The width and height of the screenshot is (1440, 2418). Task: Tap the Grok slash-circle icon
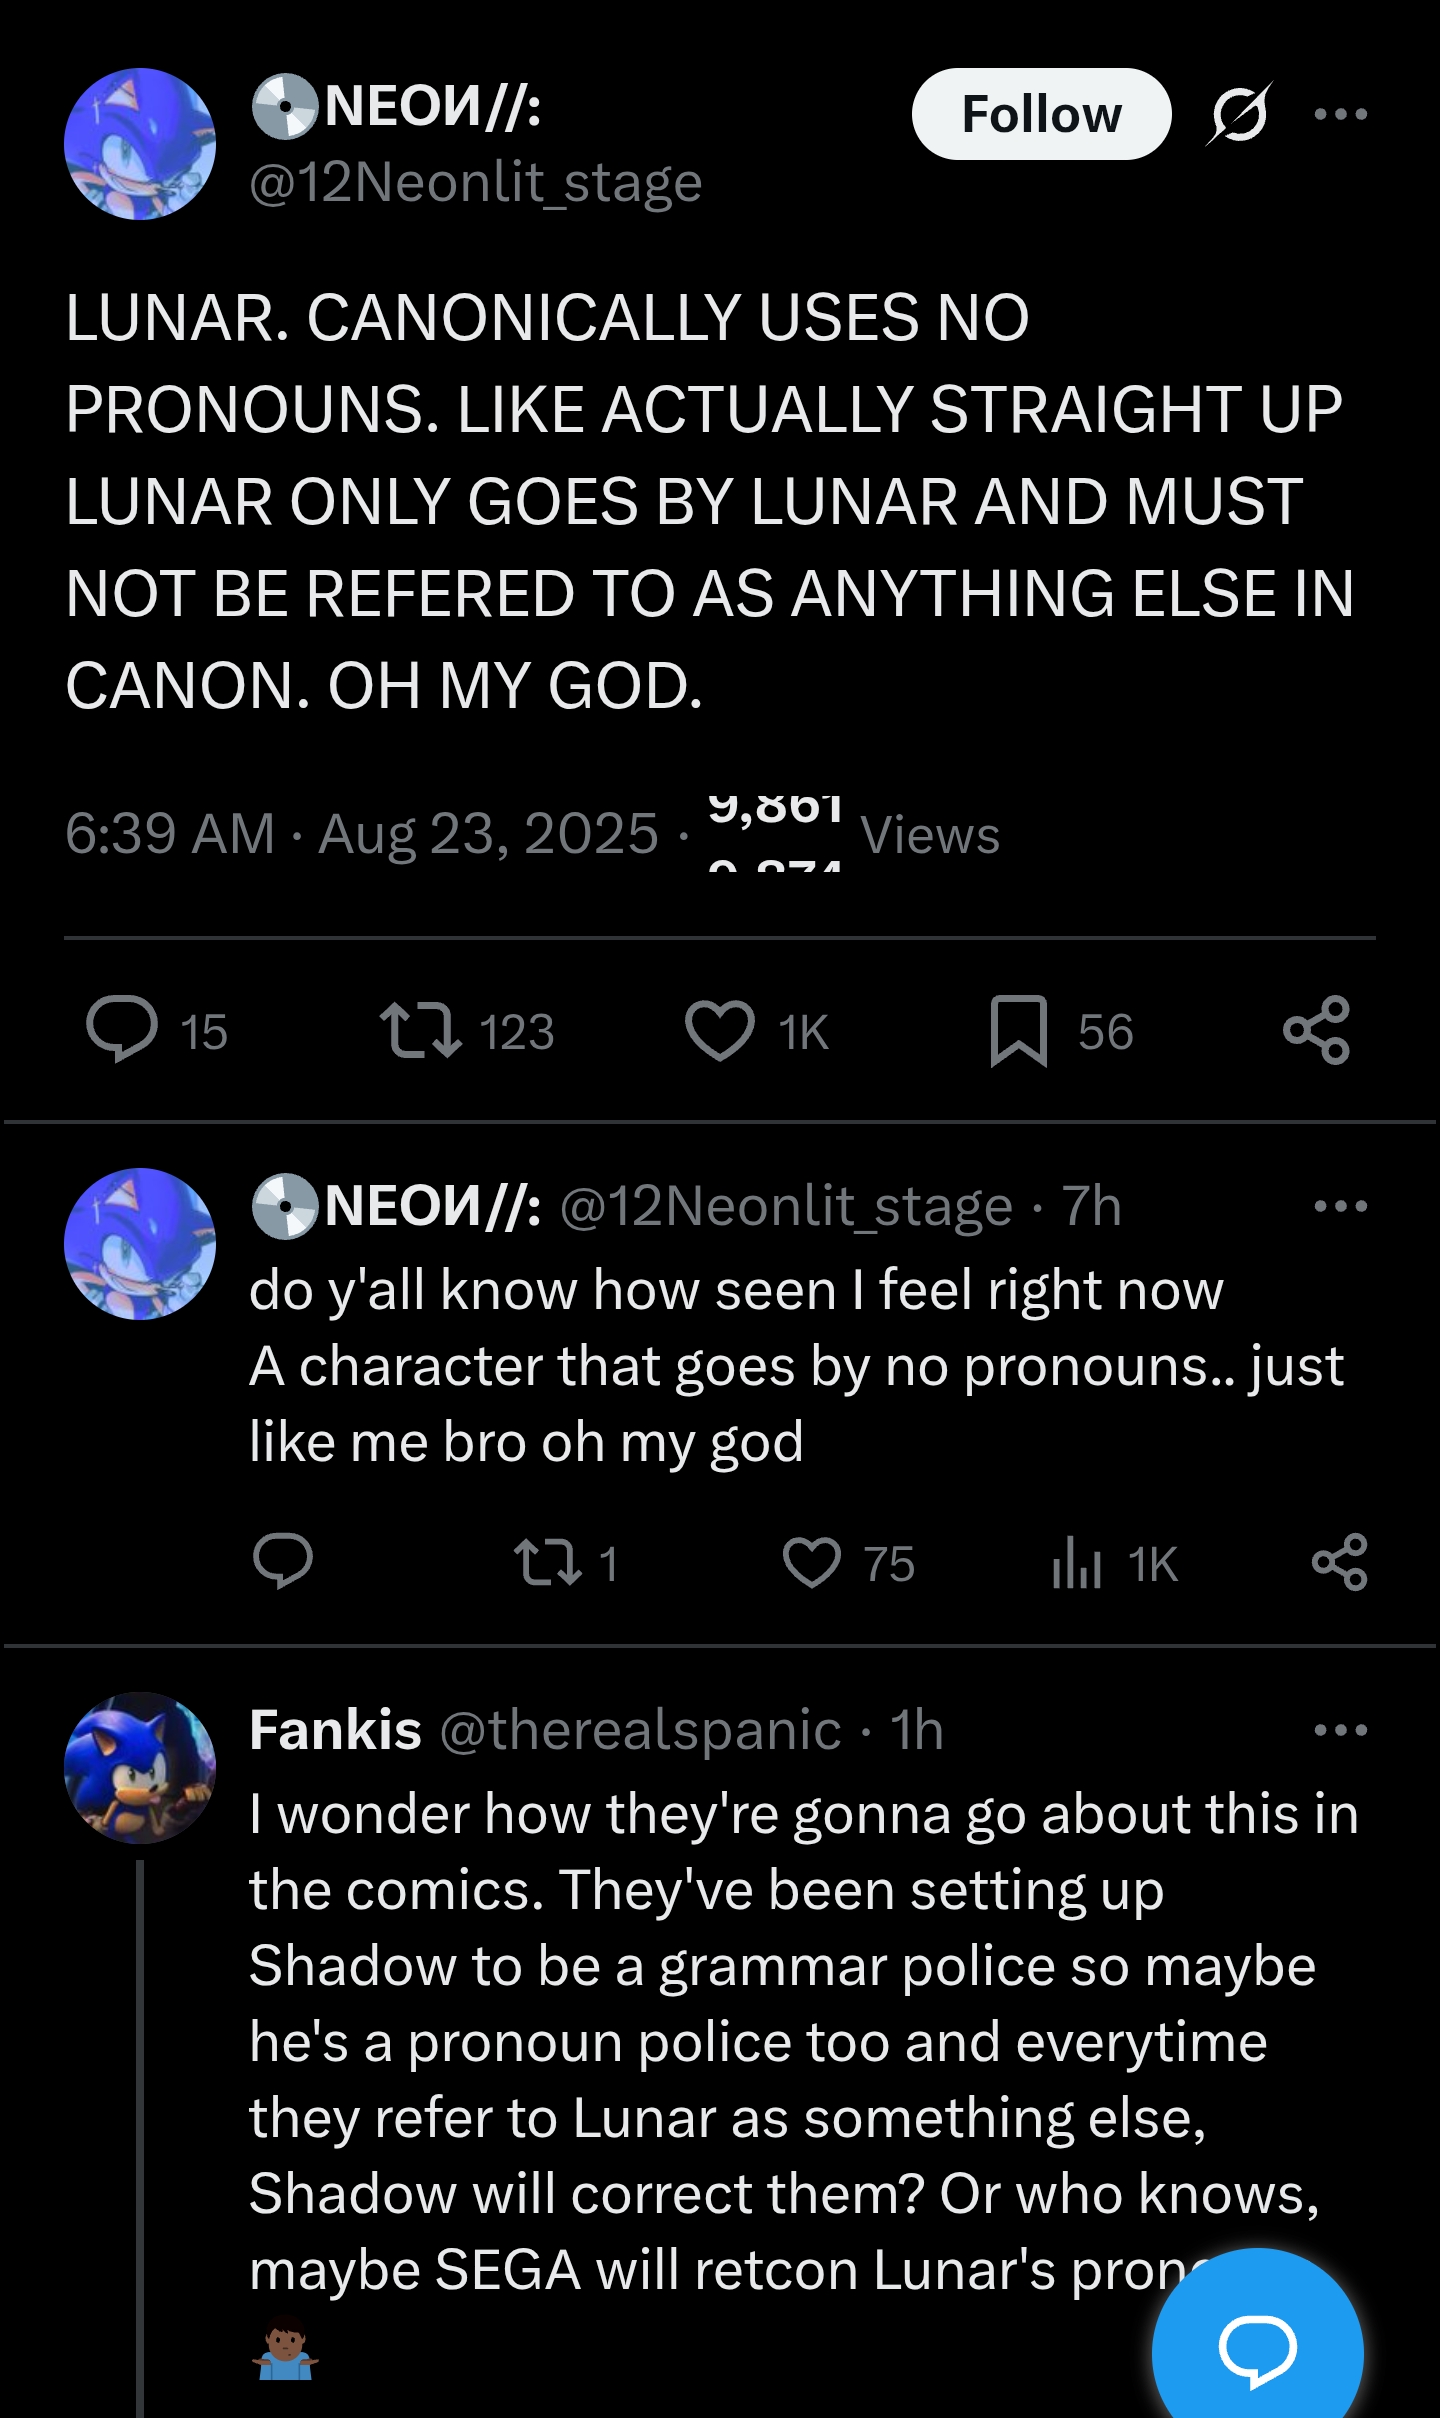pos(1240,114)
